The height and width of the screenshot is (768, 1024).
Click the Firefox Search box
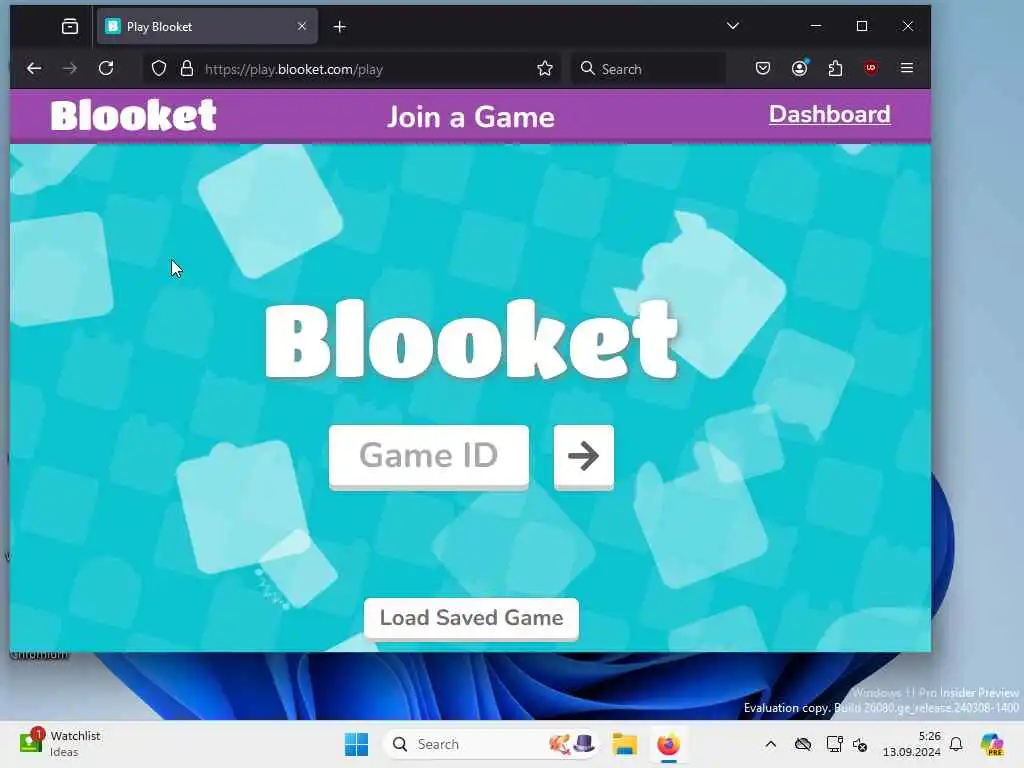click(x=649, y=69)
